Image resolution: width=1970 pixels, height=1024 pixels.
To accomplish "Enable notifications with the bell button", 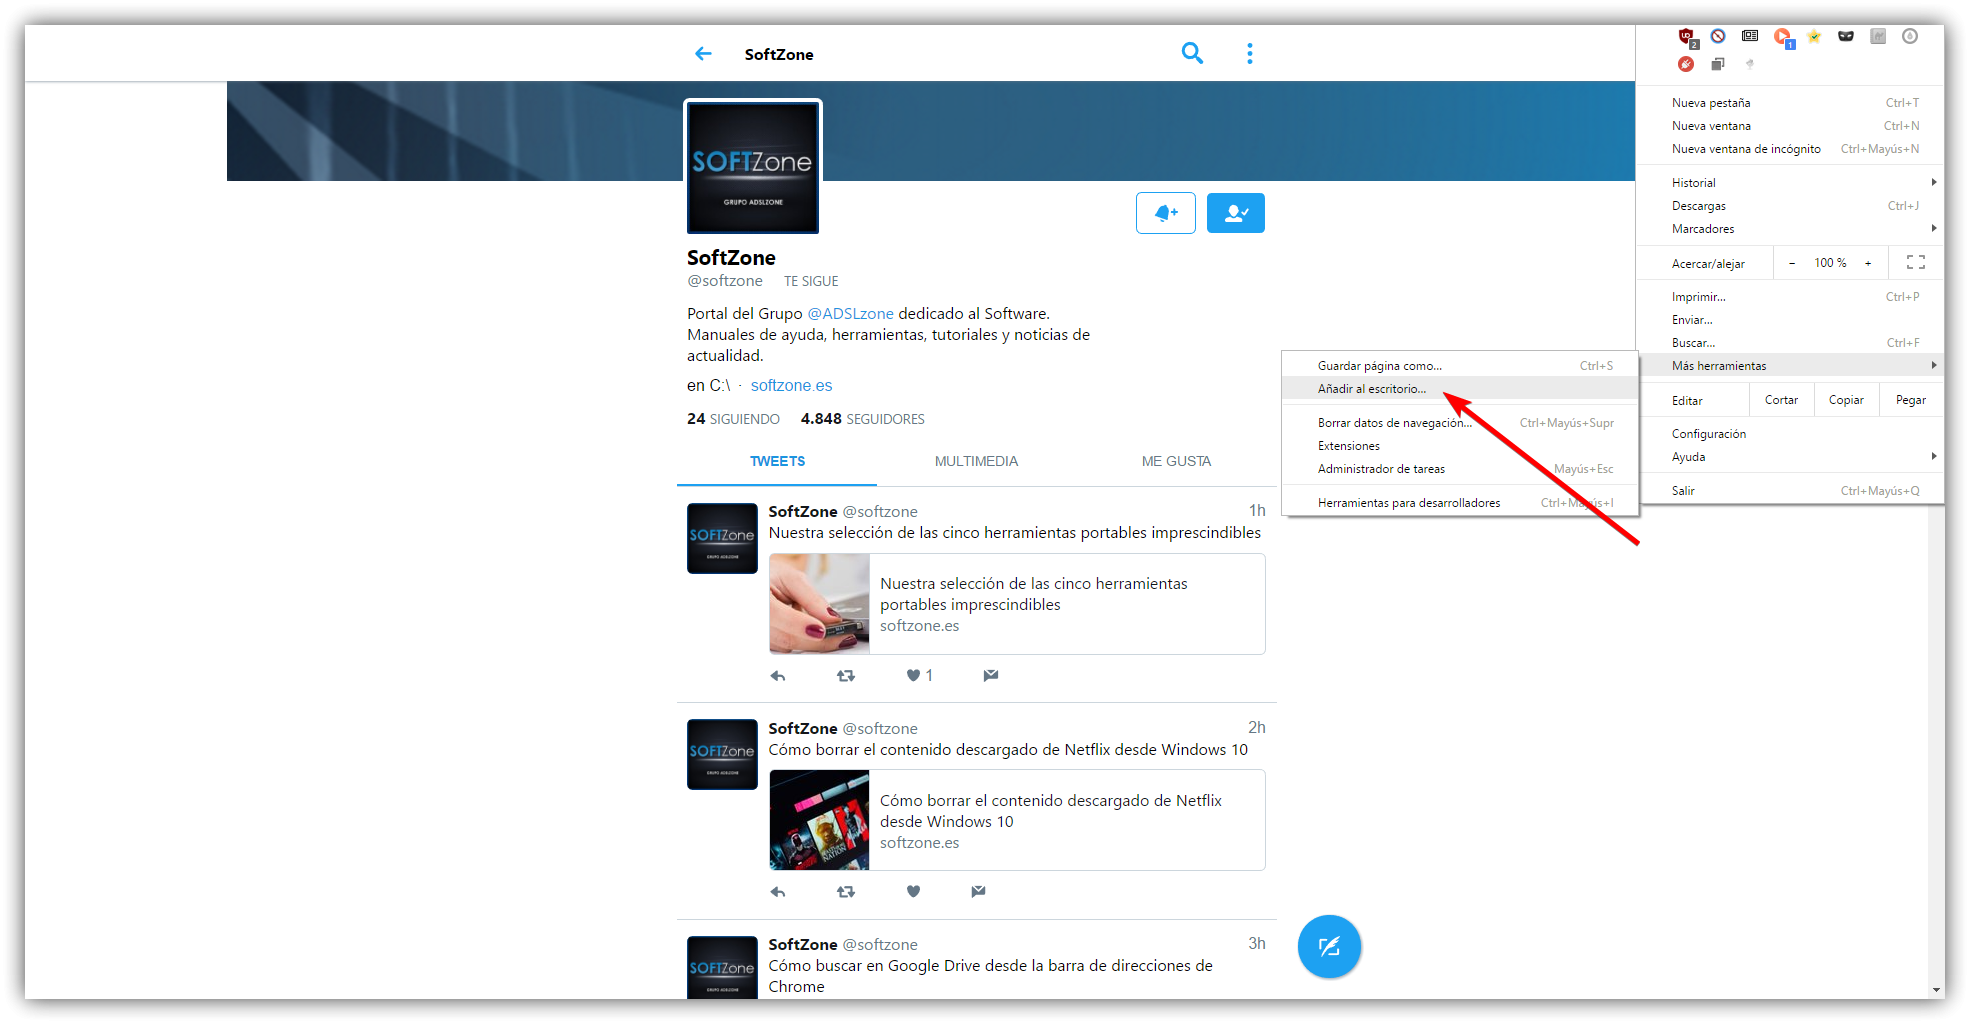I will point(1166,213).
